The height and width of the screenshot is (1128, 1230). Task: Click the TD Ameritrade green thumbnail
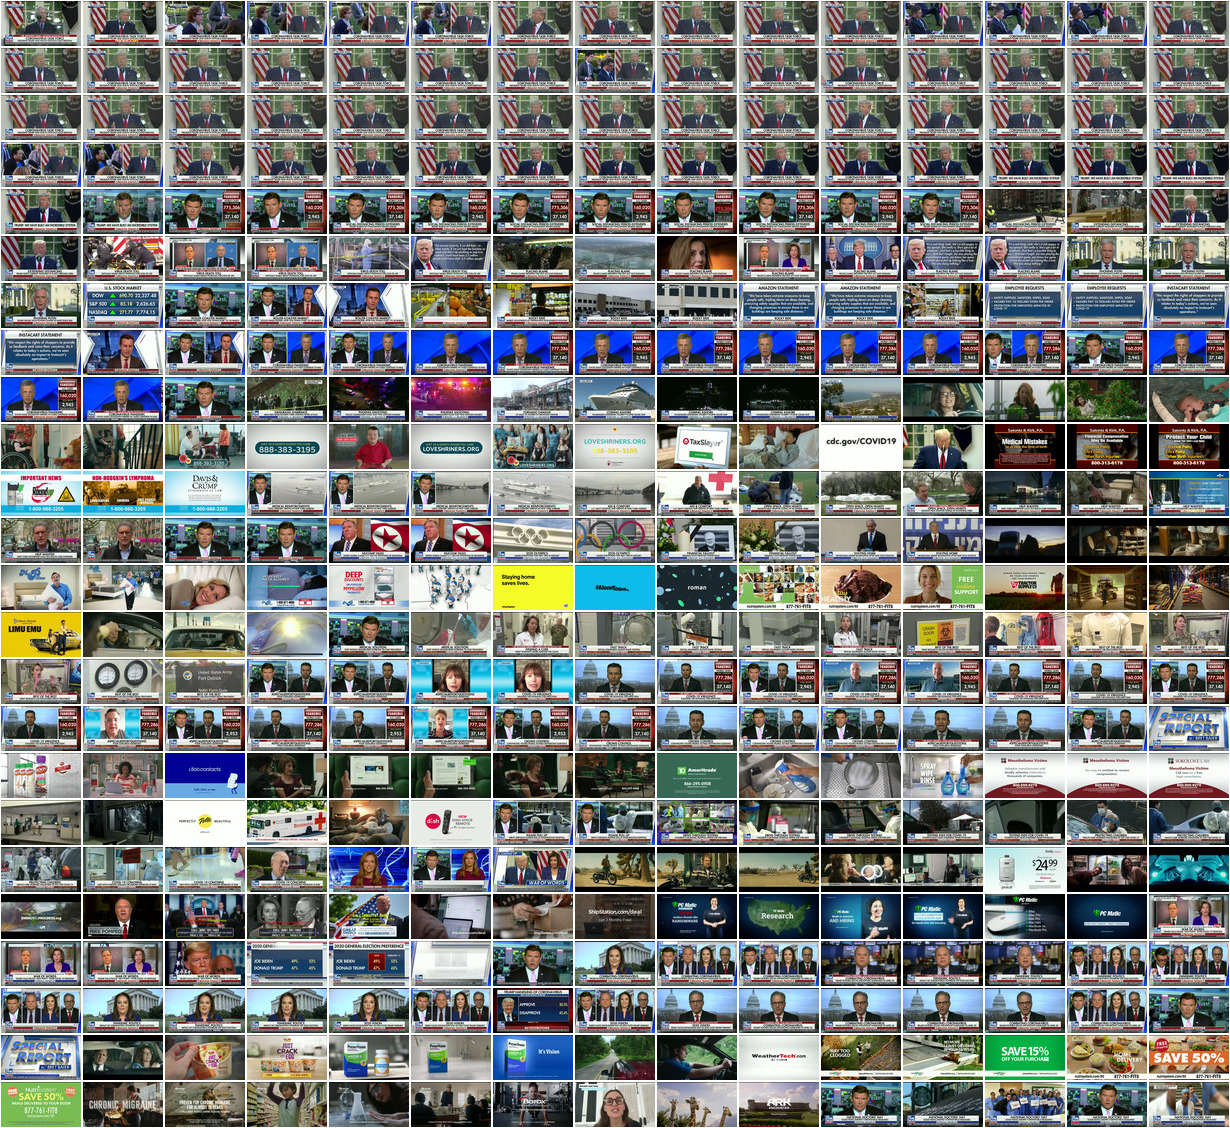click(696, 775)
